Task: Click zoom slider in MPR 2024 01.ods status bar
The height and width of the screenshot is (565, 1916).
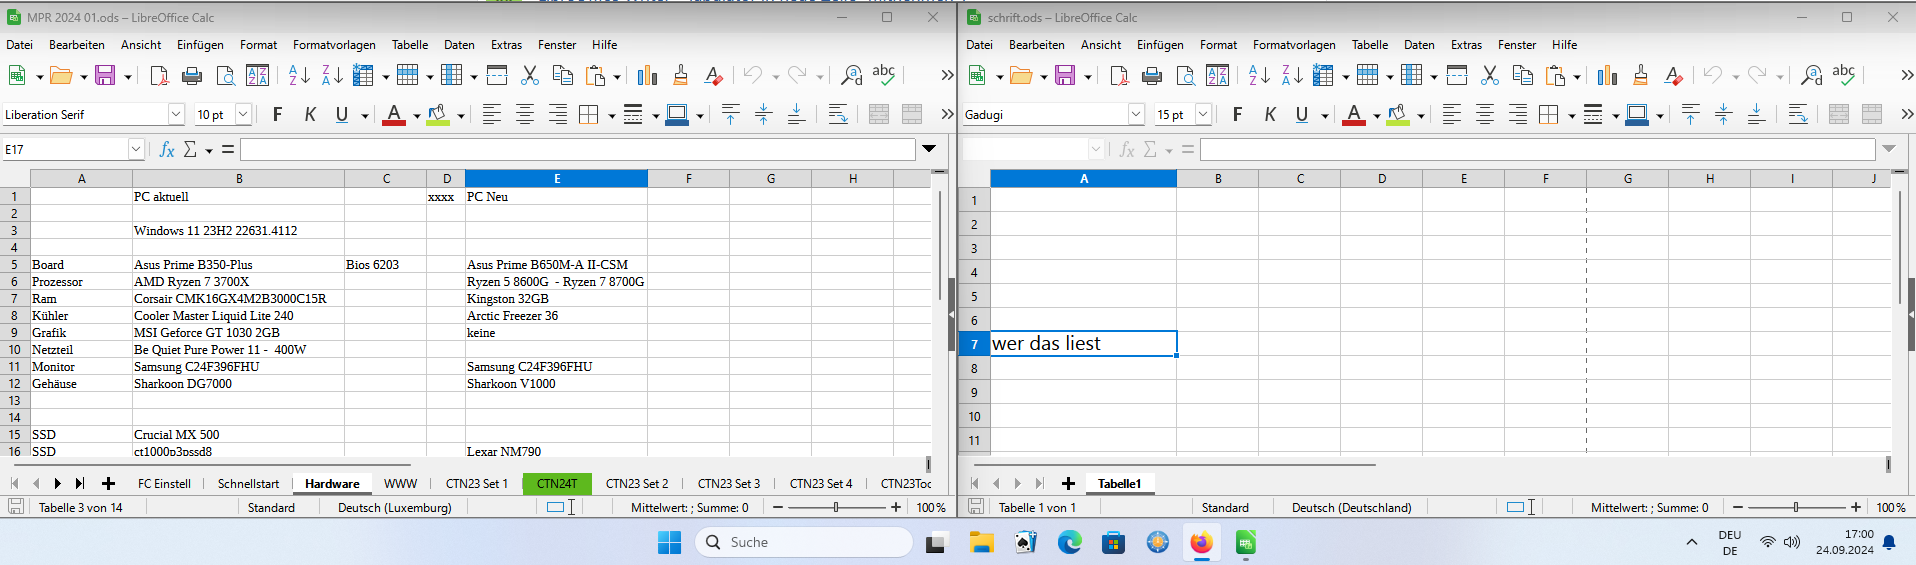Action: point(836,507)
